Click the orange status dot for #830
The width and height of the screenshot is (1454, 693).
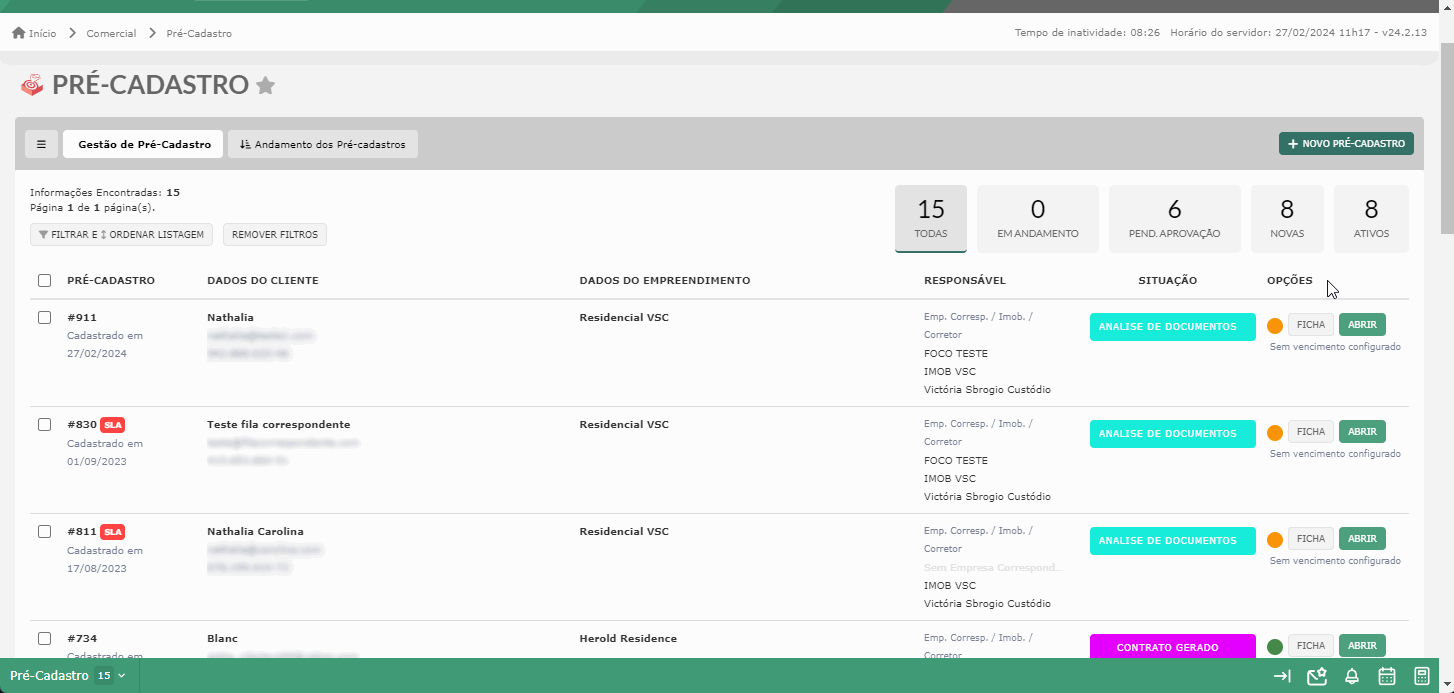pos(1275,433)
